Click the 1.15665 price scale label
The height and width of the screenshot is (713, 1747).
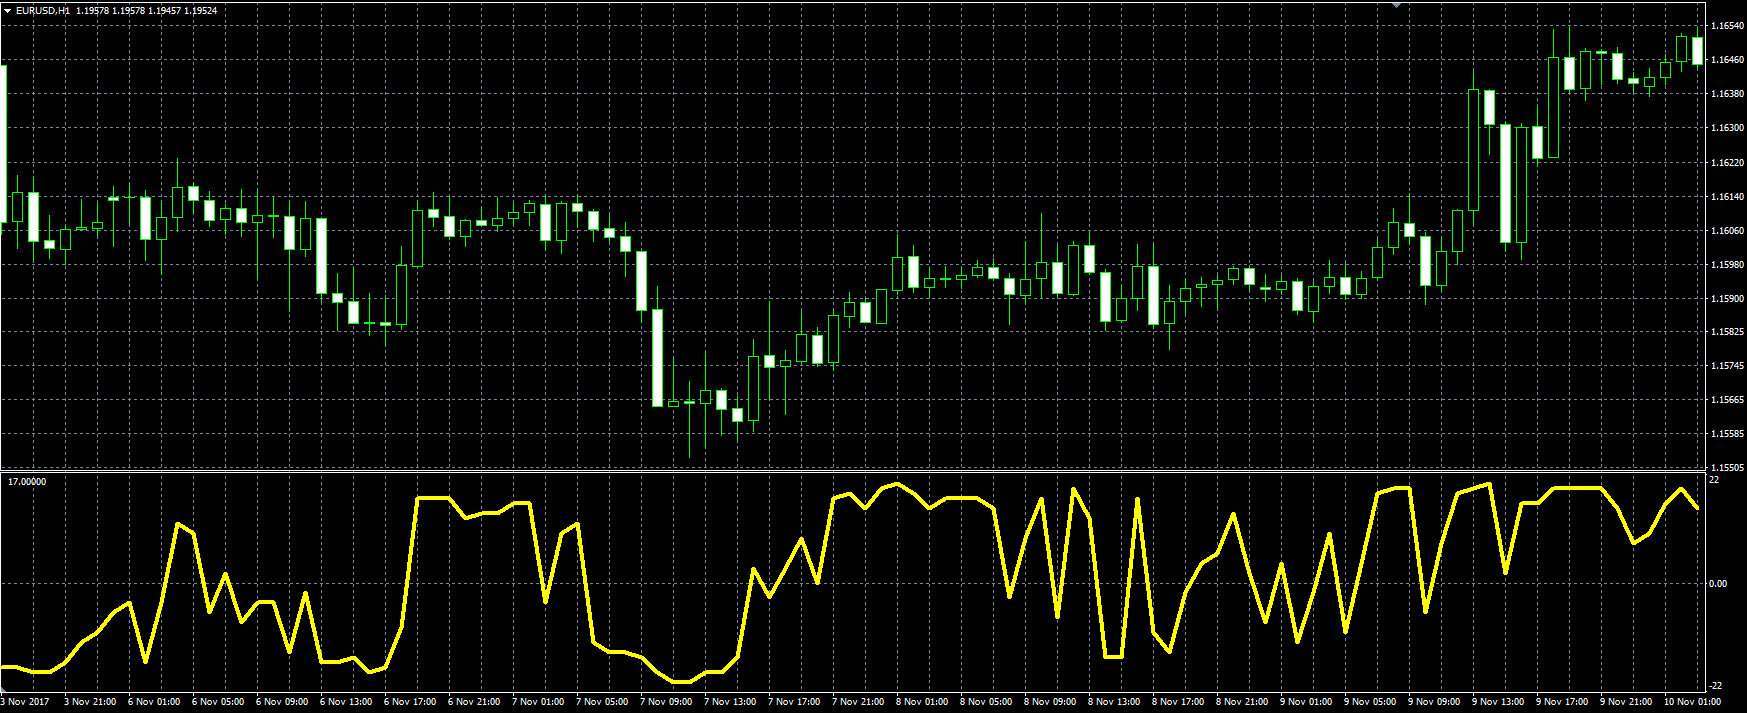point(1728,400)
